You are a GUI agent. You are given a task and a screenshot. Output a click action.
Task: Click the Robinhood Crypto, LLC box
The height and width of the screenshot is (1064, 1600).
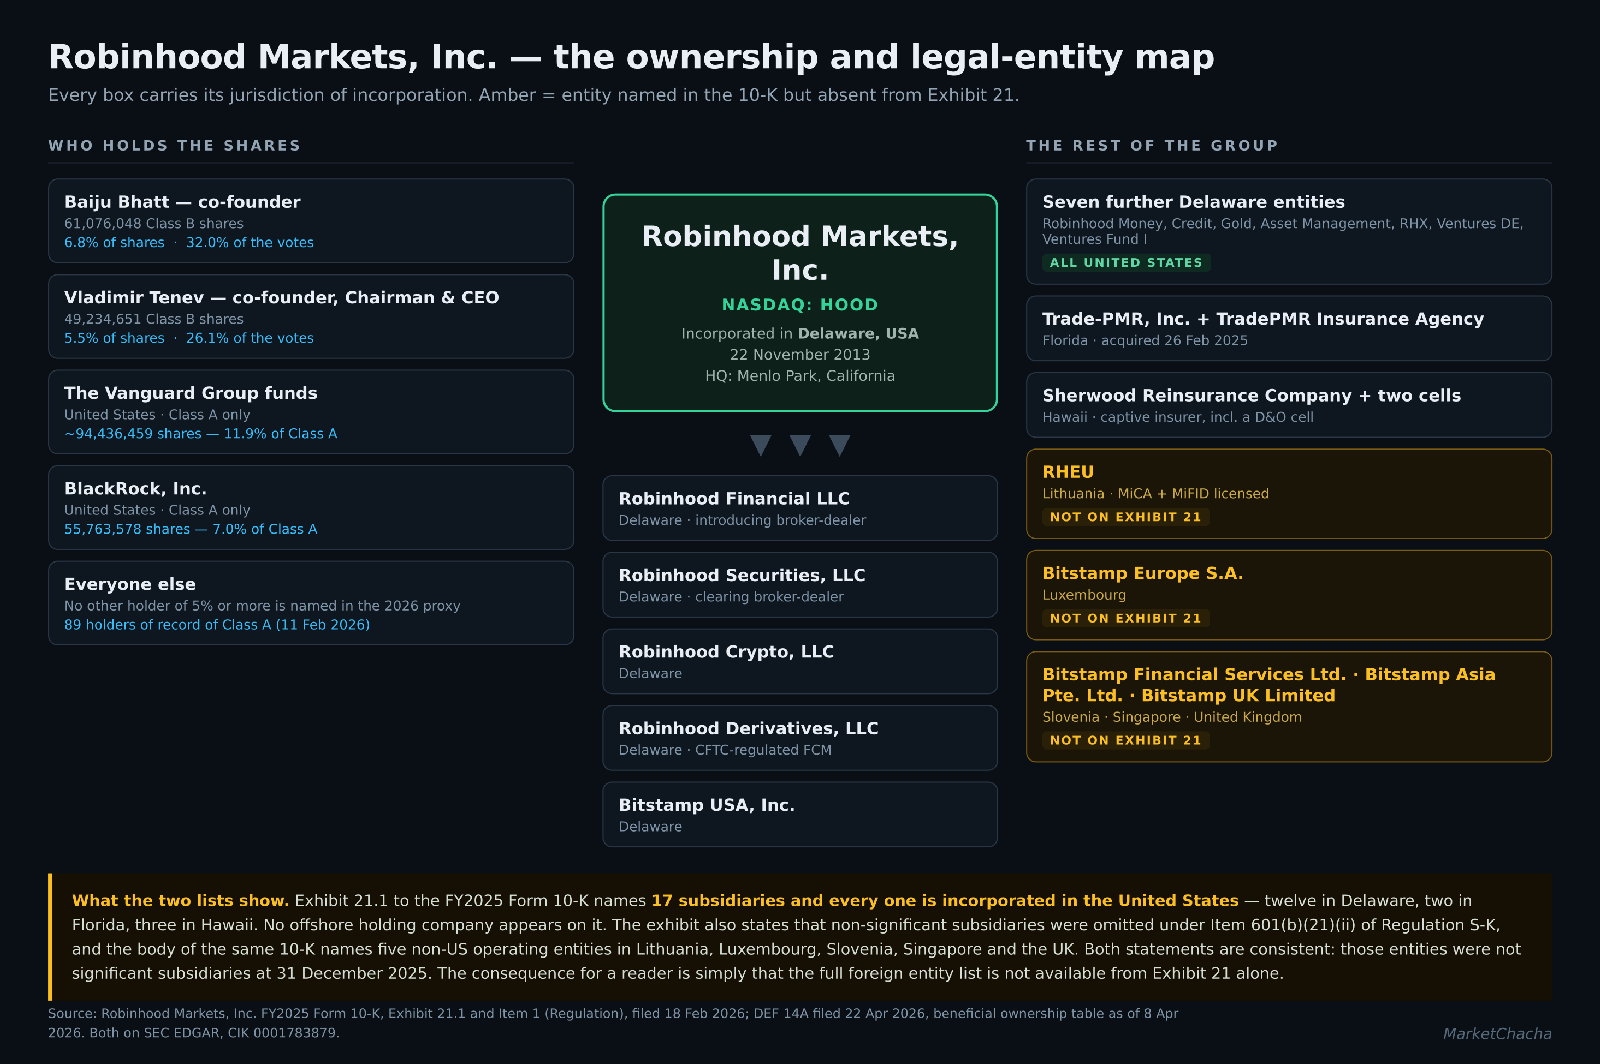tap(800, 661)
